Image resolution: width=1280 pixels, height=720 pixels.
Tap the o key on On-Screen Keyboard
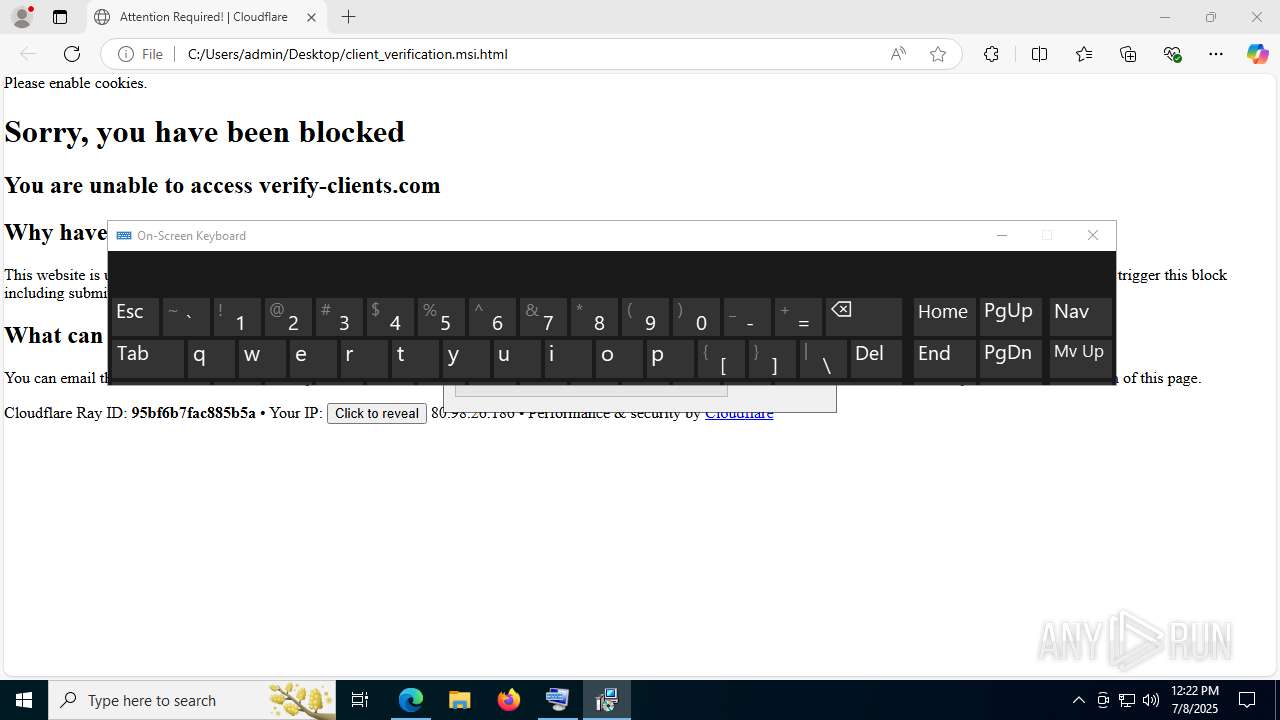point(619,358)
